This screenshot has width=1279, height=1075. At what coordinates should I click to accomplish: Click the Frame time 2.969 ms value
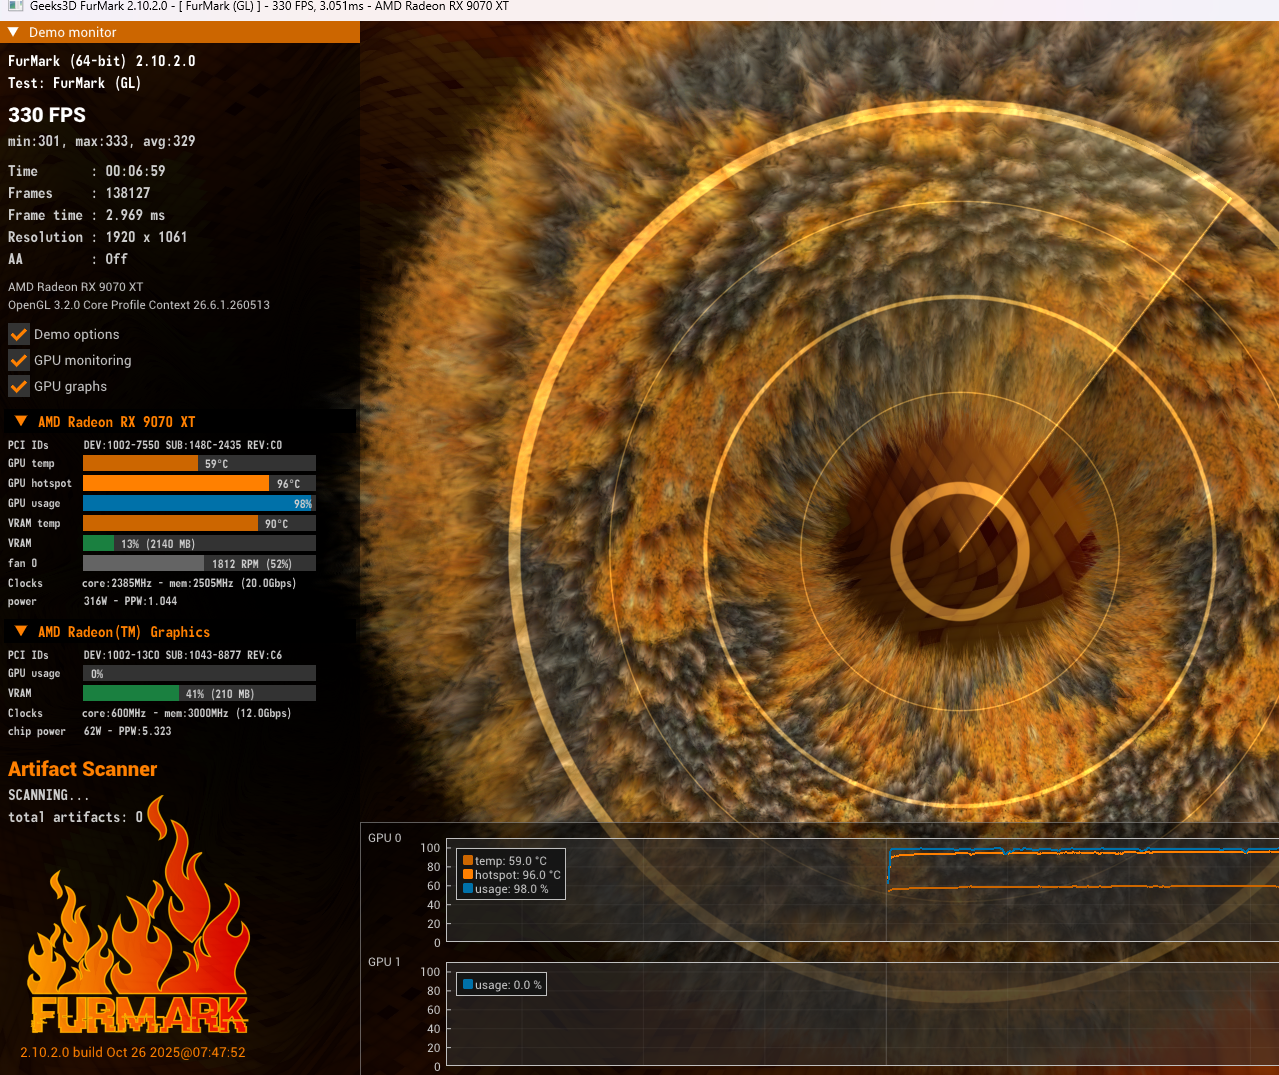(x=136, y=215)
